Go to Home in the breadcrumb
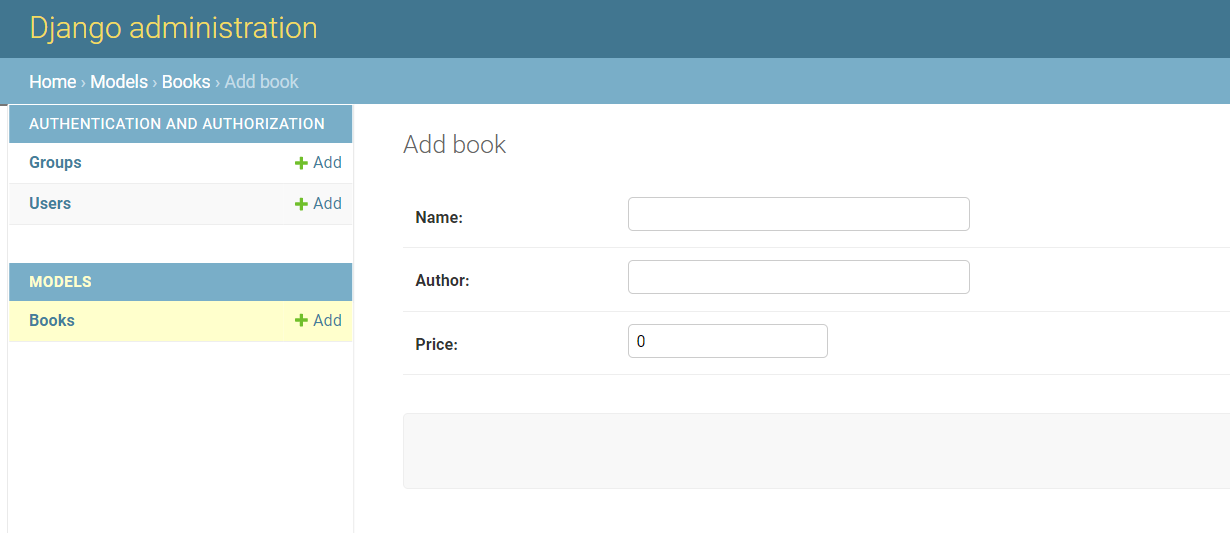The width and height of the screenshot is (1230, 533). pos(52,82)
